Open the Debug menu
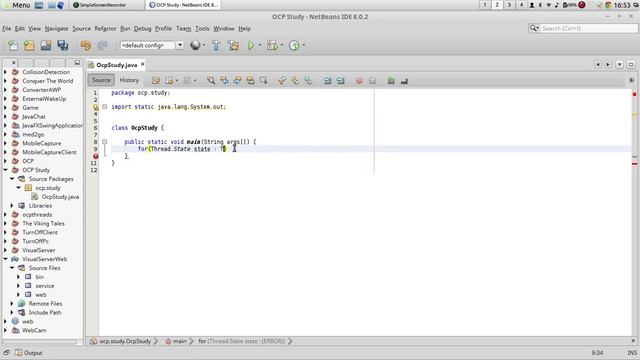The width and height of the screenshot is (640, 360). (142, 29)
